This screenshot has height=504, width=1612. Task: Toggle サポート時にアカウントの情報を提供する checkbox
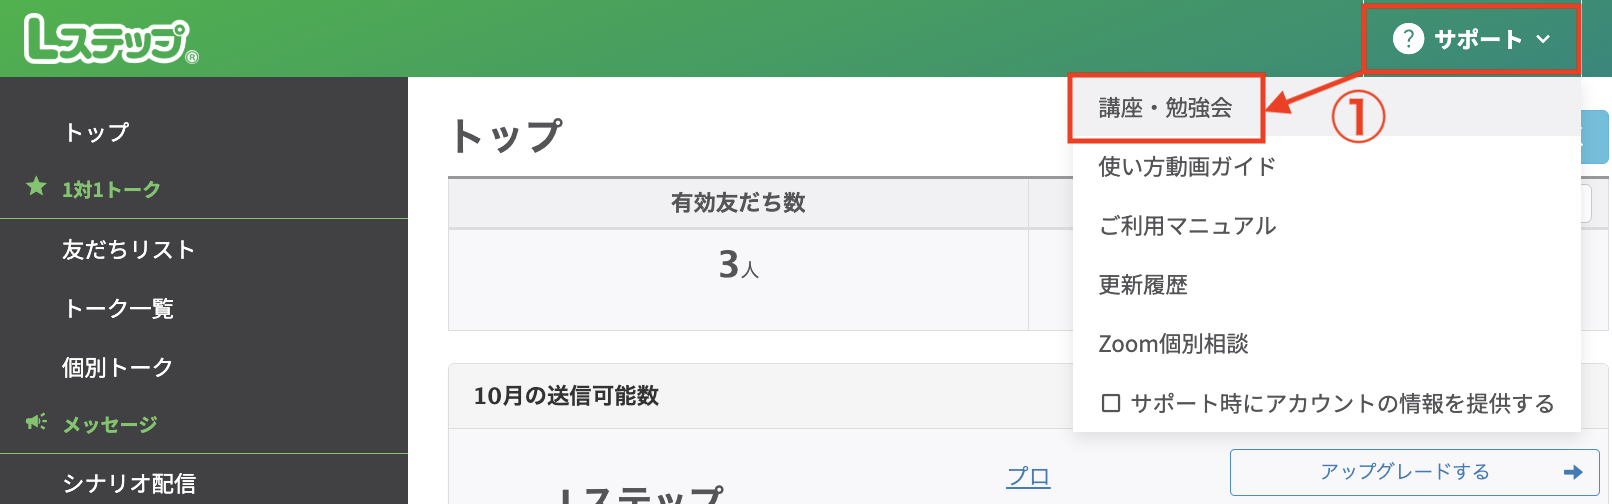[1110, 403]
